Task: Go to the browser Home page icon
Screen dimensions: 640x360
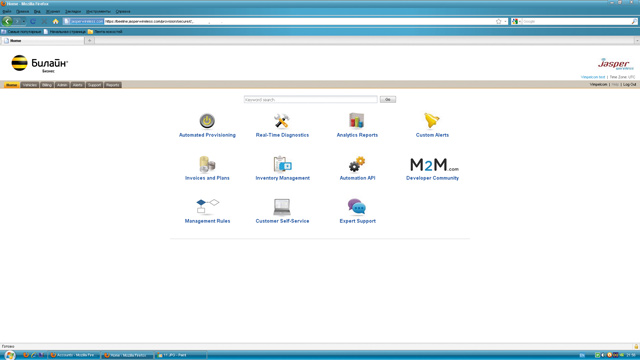Action: pos(56,21)
